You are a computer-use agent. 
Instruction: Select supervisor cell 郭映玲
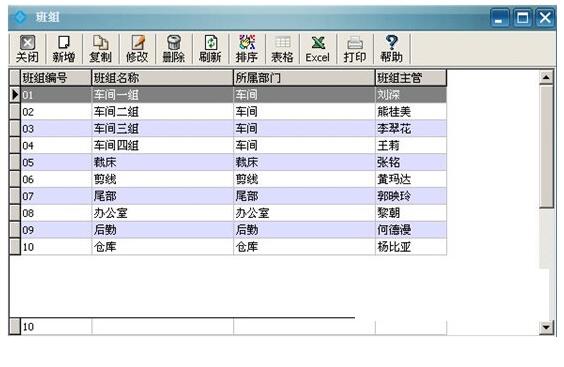tap(411, 196)
